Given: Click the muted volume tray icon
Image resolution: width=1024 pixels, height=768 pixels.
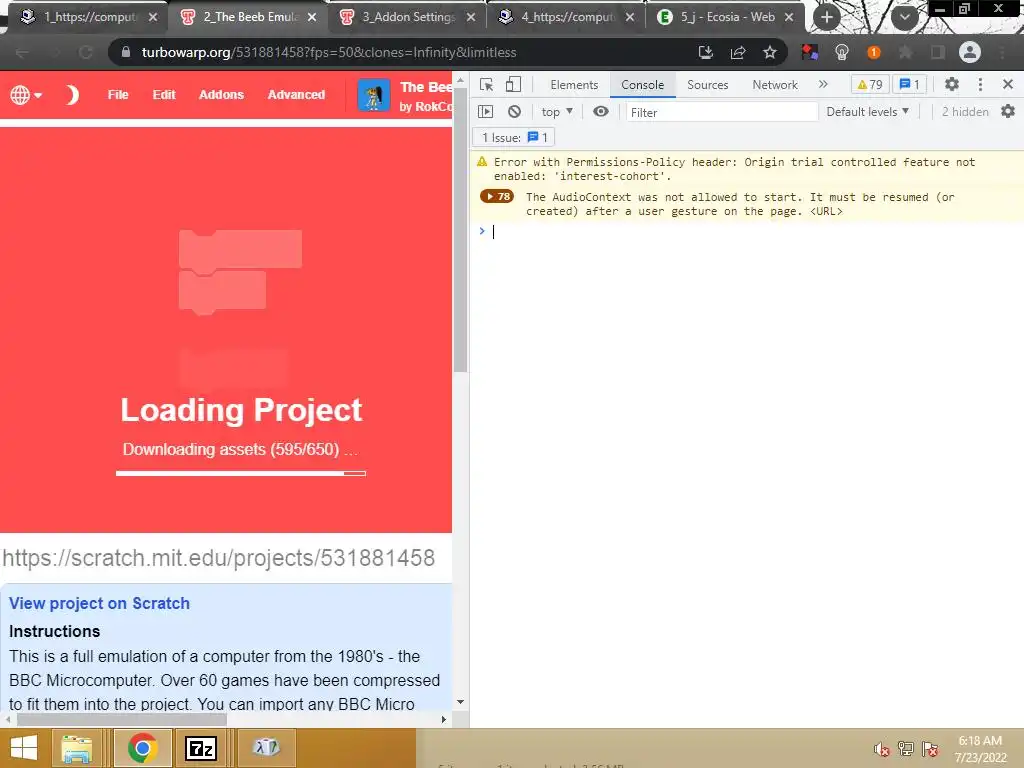Looking at the screenshot, I should [882, 749].
